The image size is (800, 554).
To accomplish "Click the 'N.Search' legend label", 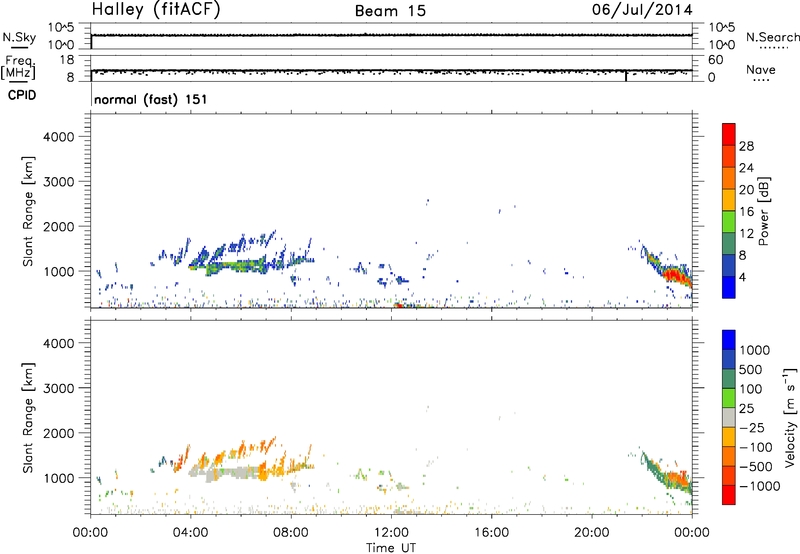I will pos(772,37).
